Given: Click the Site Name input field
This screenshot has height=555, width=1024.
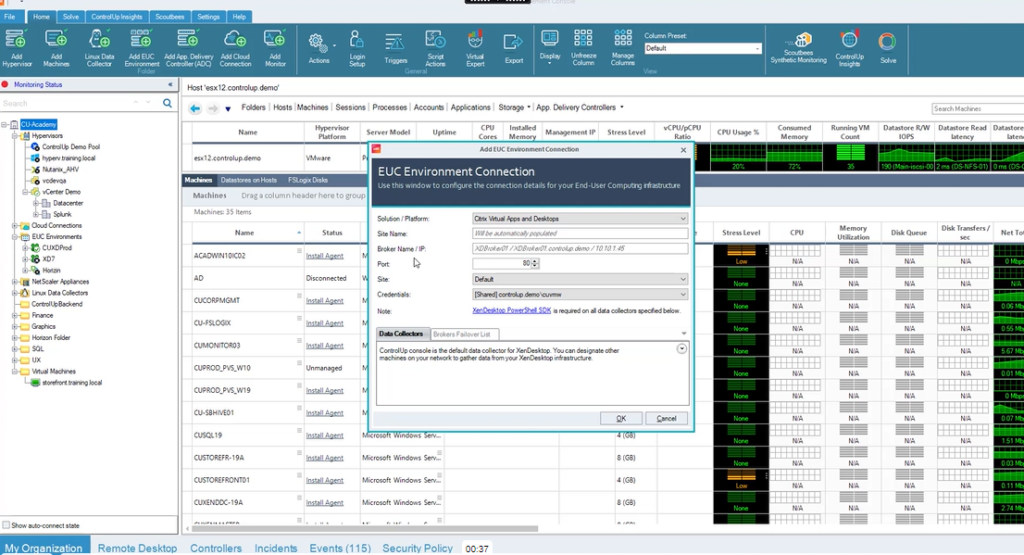Looking at the screenshot, I should tap(580, 233).
